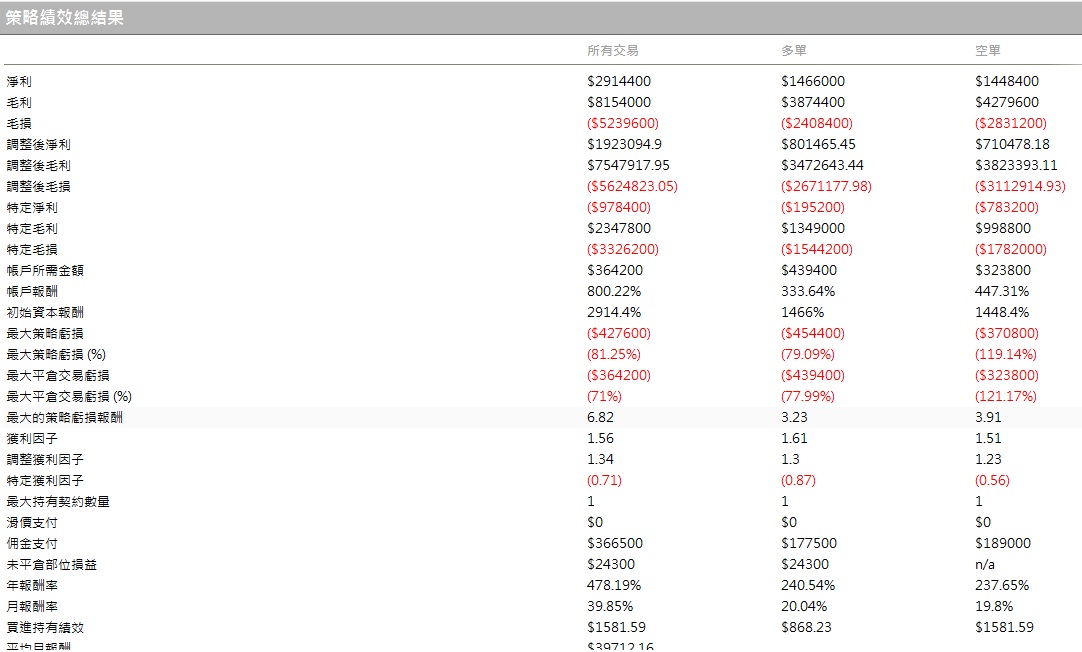The height and width of the screenshot is (652, 1082).
Task: Select the 所有交易 column header
Action: point(613,50)
